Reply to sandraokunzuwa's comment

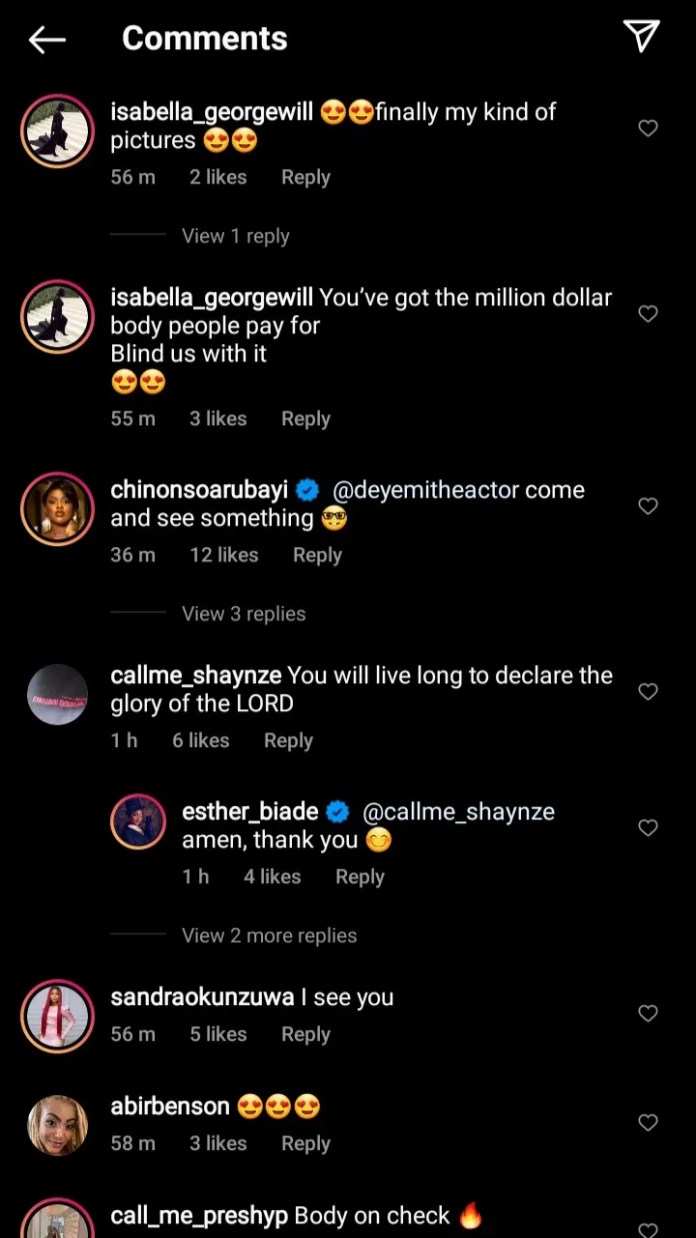coord(305,1035)
